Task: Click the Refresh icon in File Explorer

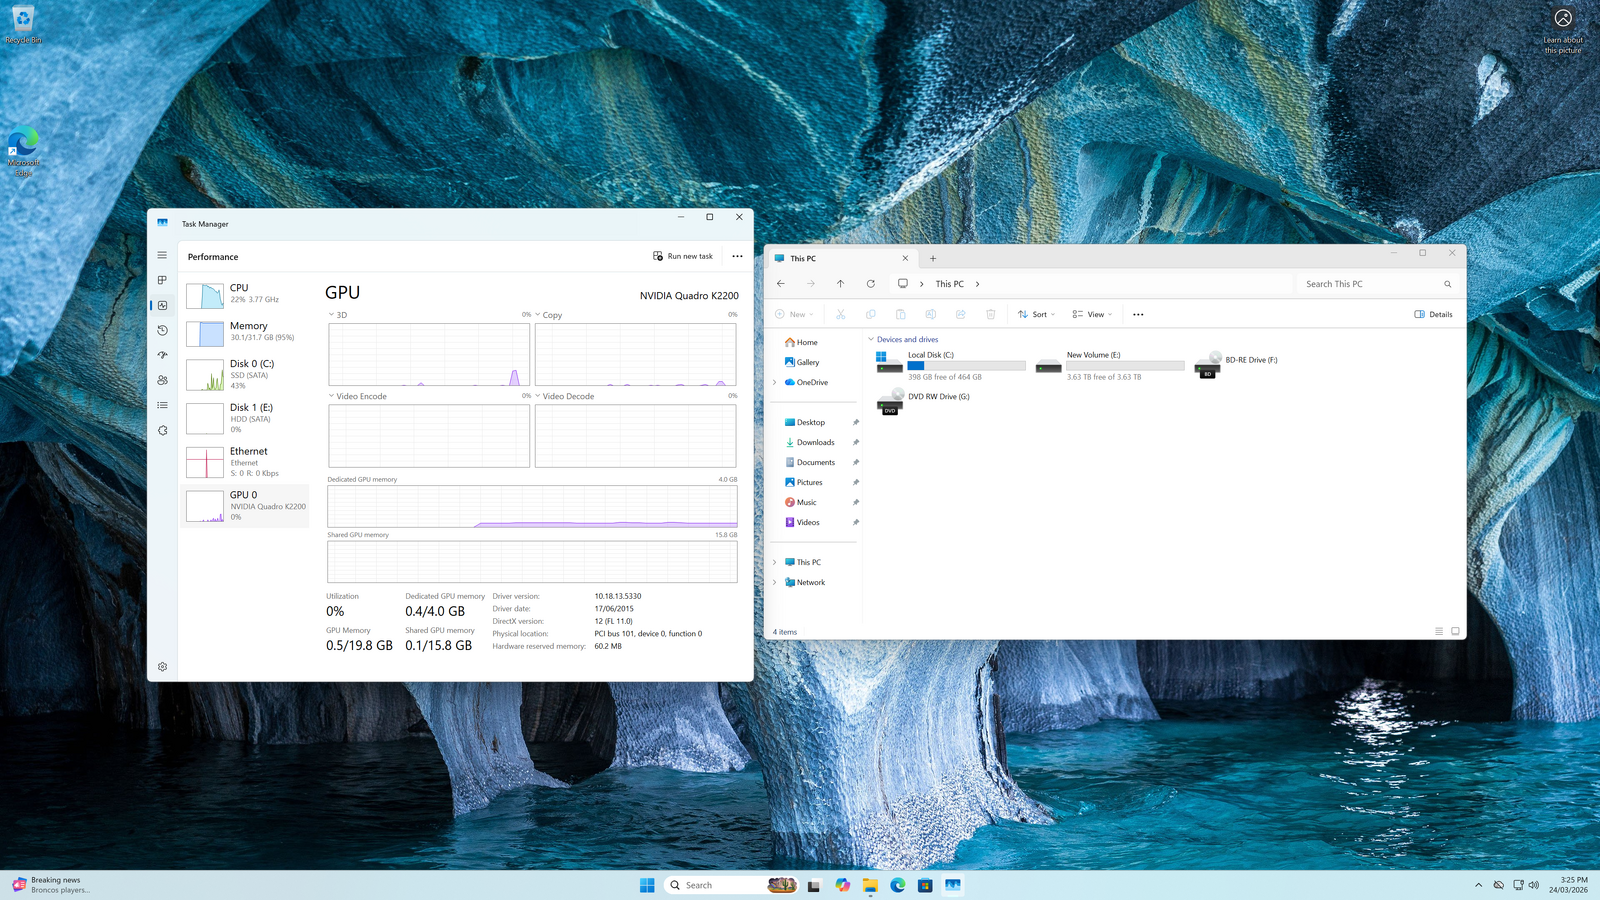Action: click(870, 284)
